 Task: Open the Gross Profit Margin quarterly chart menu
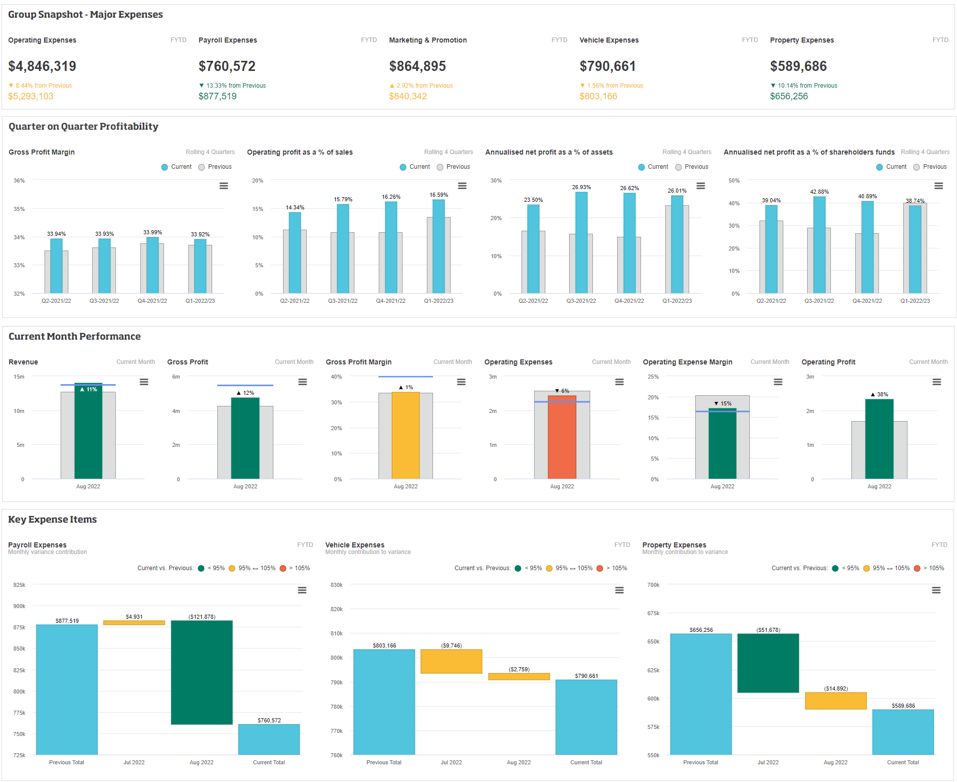coord(224,186)
